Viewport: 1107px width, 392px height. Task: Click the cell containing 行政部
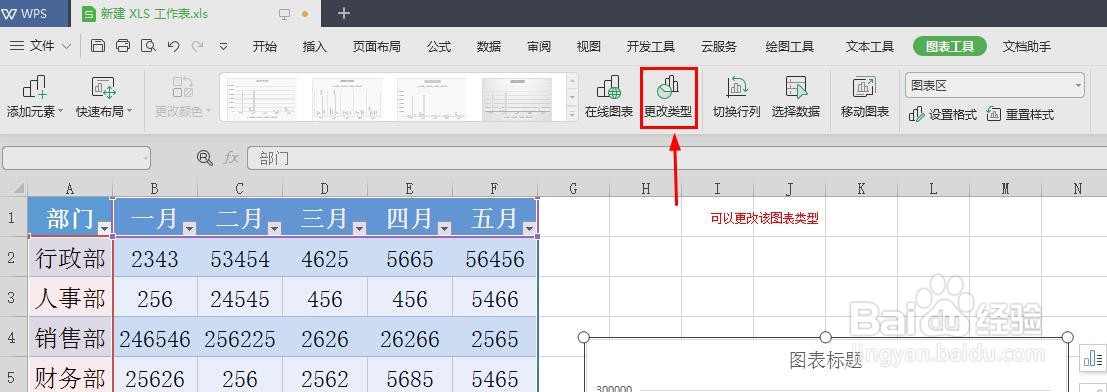click(x=70, y=259)
